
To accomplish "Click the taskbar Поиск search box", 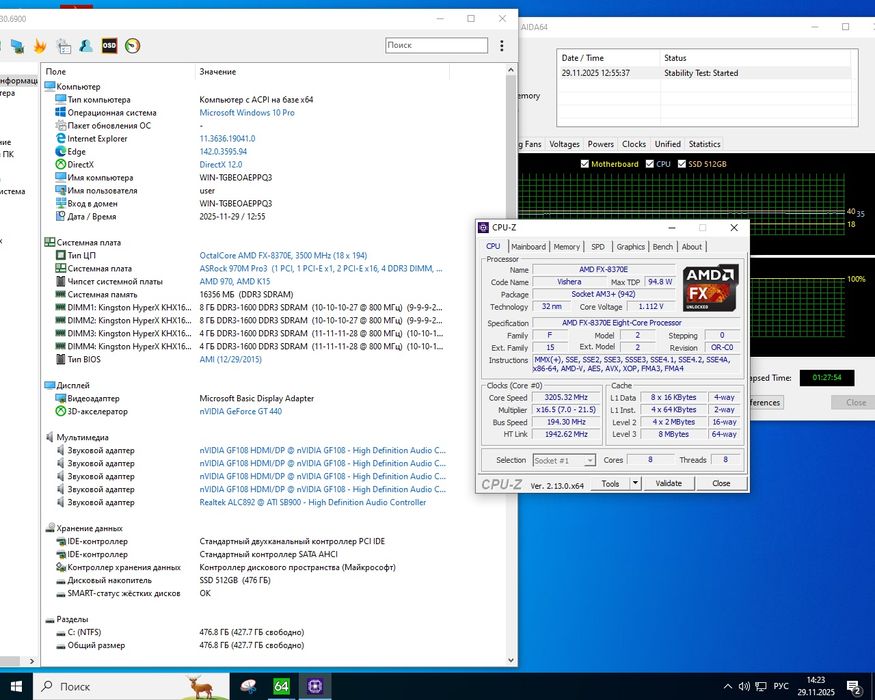I will [x=132, y=686].
